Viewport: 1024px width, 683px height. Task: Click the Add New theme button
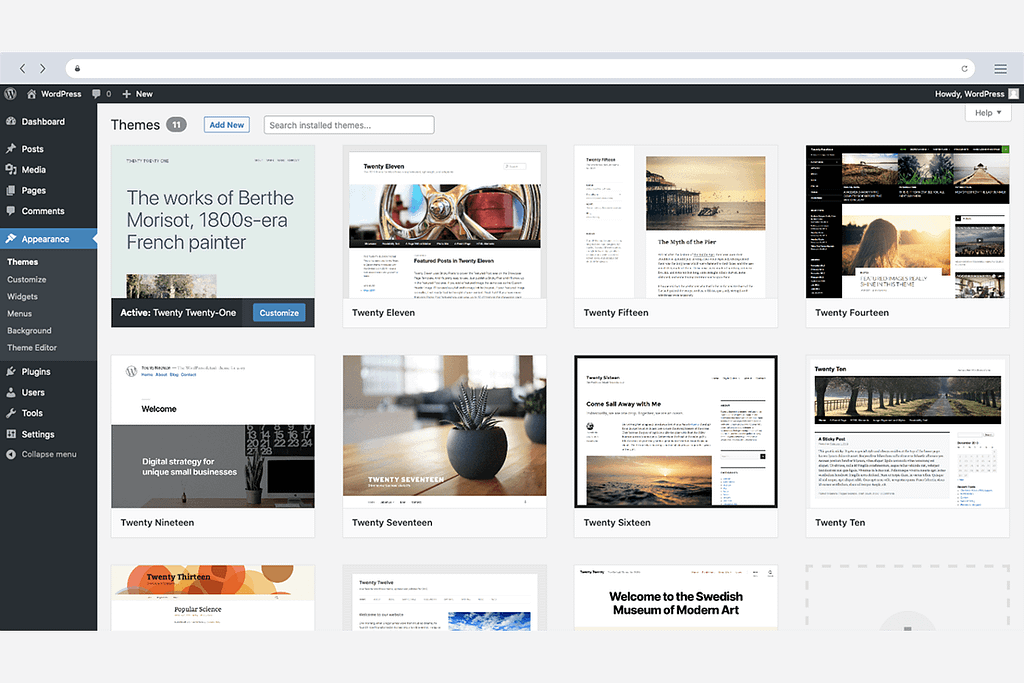[x=227, y=125]
